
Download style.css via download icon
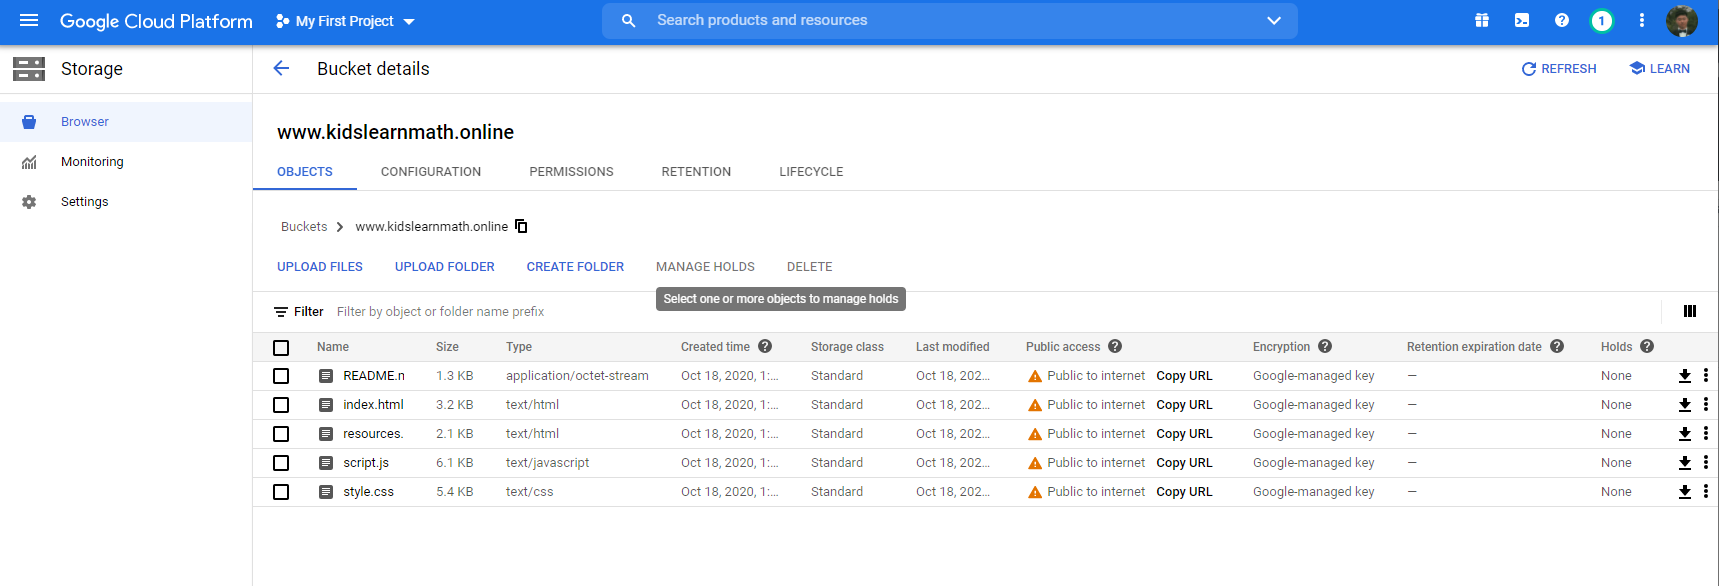point(1685,492)
